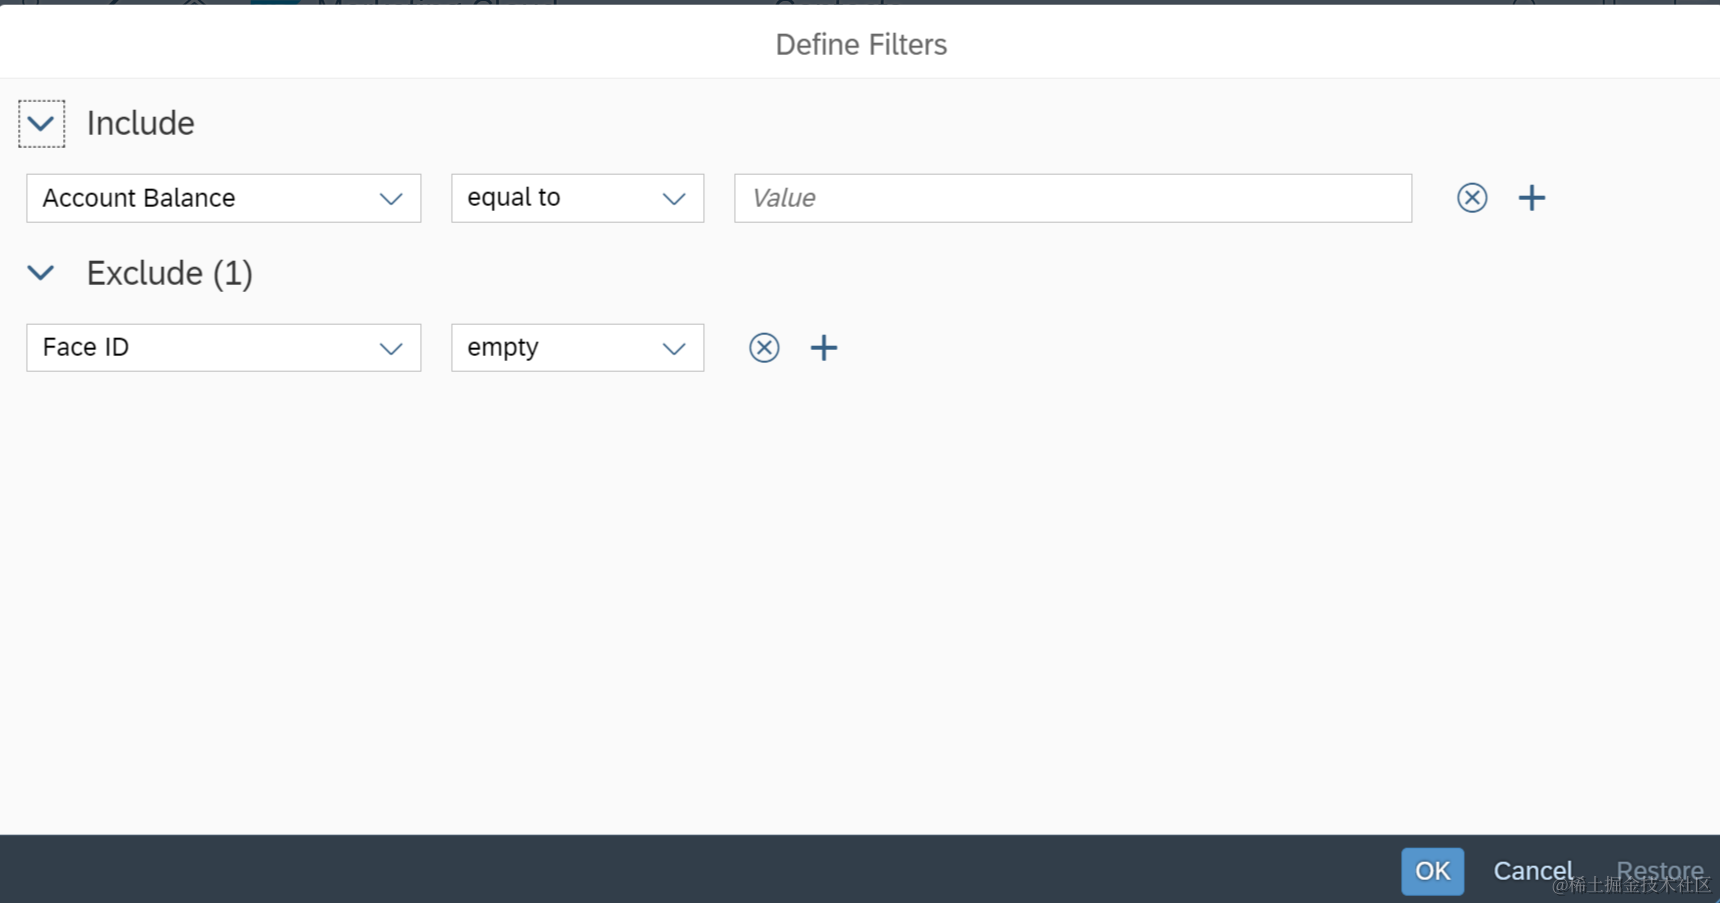The width and height of the screenshot is (1720, 903).
Task: Collapse the Include section
Action: point(41,123)
